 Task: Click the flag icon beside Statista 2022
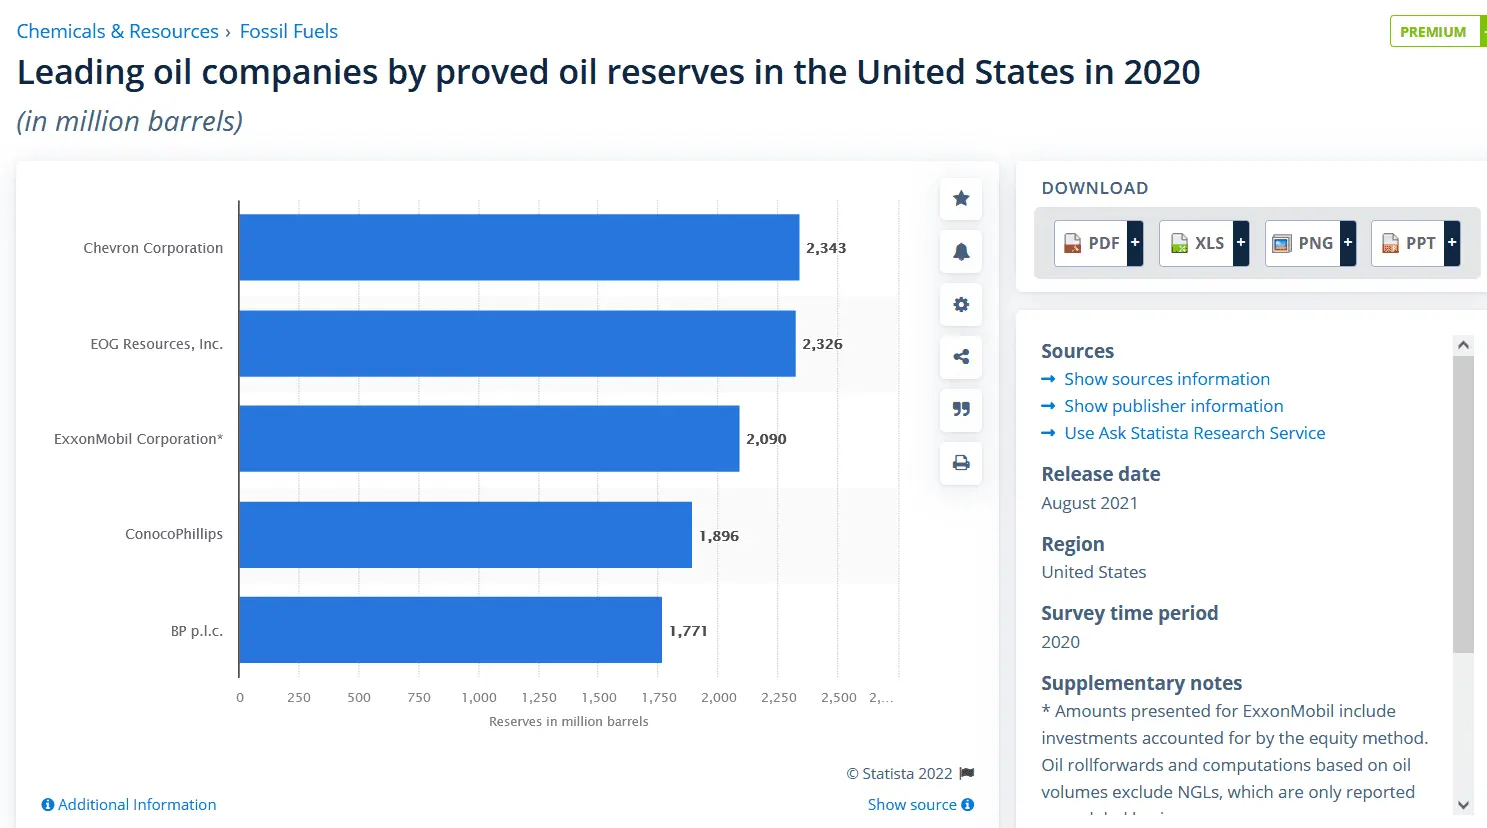967,773
